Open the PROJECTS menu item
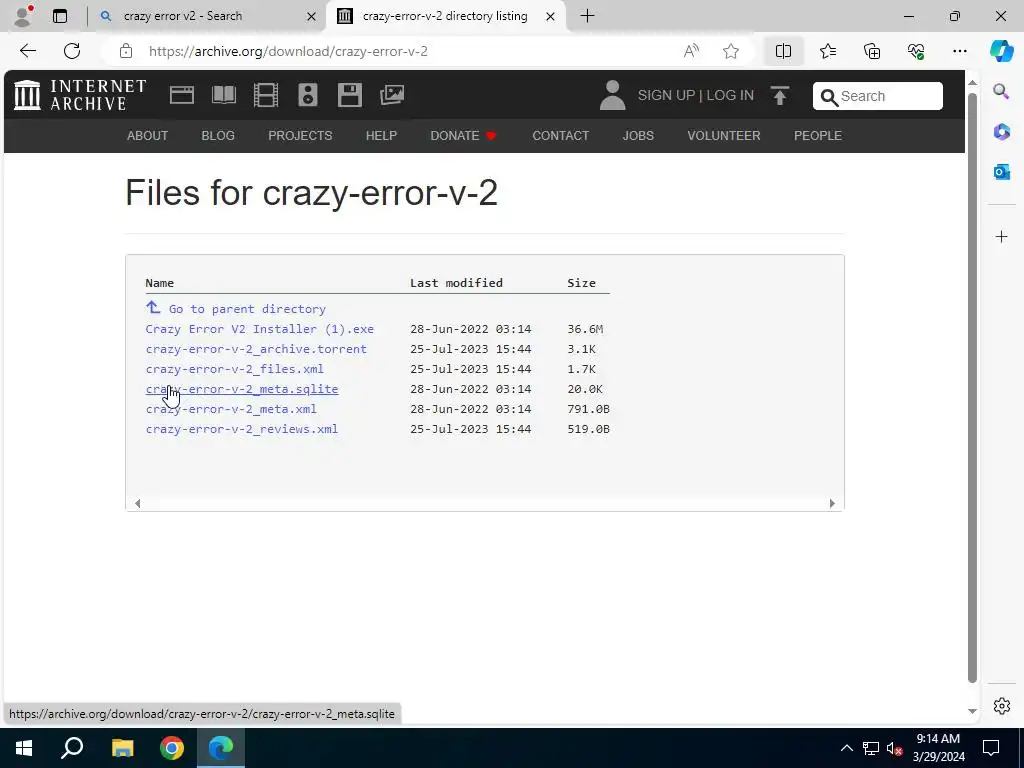The height and width of the screenshot is (768, 1024). click(x=300, y=136)
